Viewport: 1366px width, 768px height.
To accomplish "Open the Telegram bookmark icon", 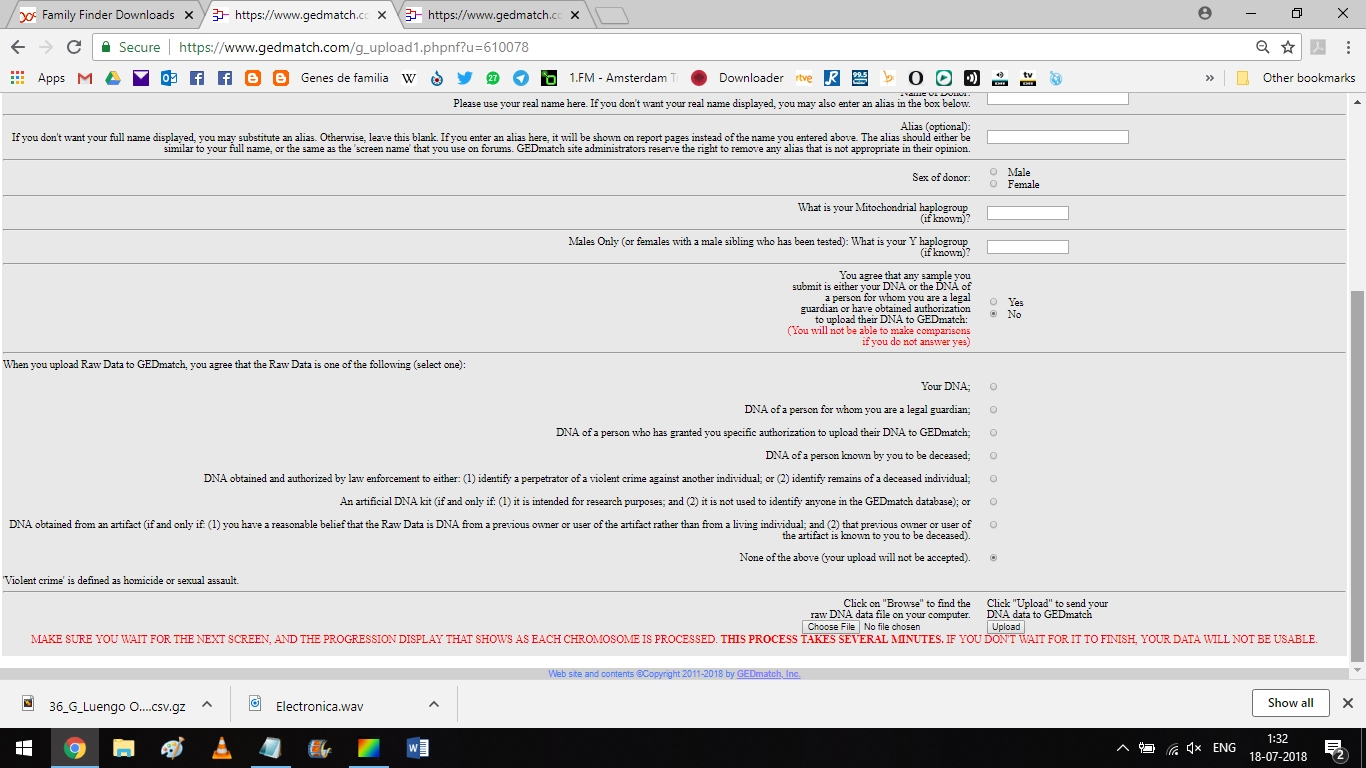I will pyautogui.click(x=521, y=78).
